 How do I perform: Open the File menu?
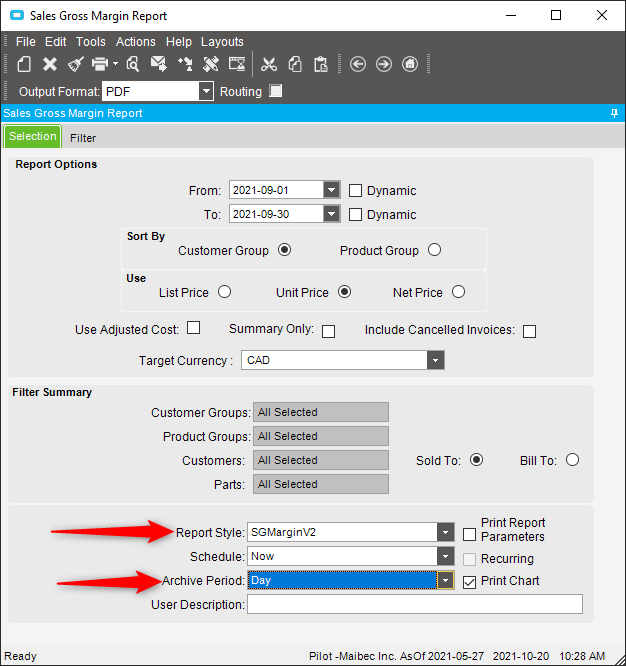pyautogui.click(x=26, y=42)
